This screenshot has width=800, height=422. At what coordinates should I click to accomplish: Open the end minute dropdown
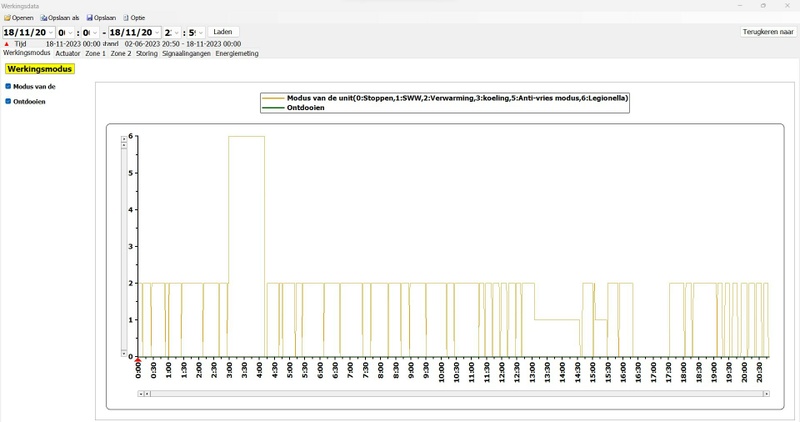coord(201,33)
